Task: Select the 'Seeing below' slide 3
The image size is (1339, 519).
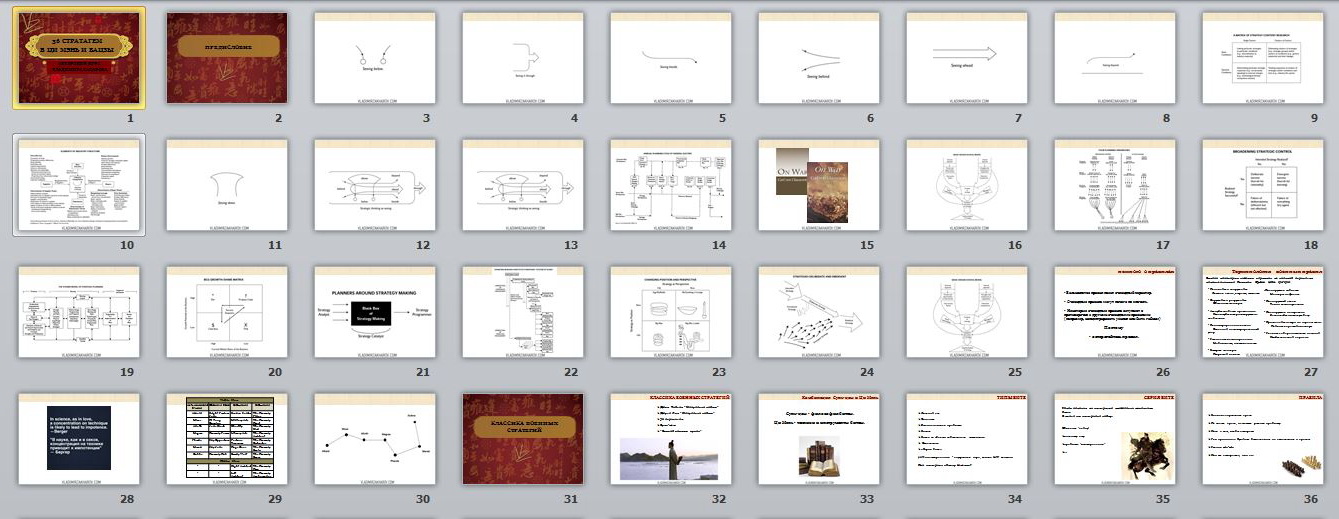Action: tap(375, 57)
